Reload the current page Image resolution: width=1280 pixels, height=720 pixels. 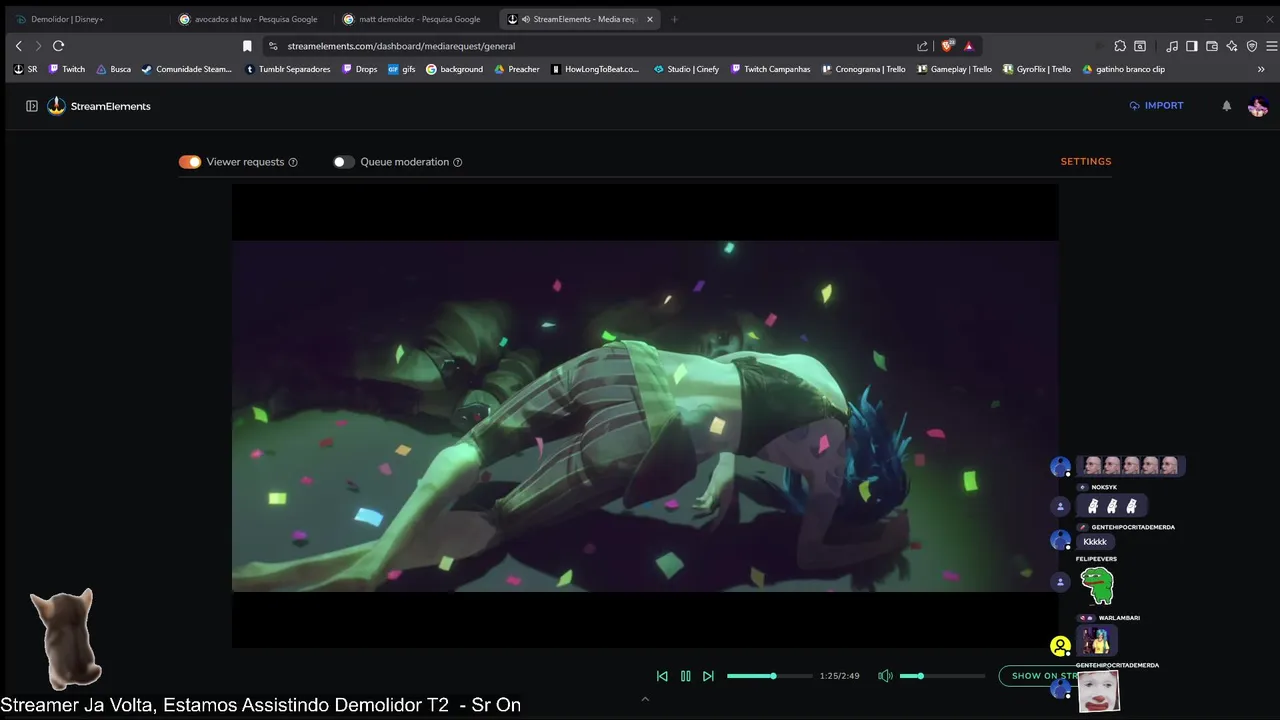59,46
